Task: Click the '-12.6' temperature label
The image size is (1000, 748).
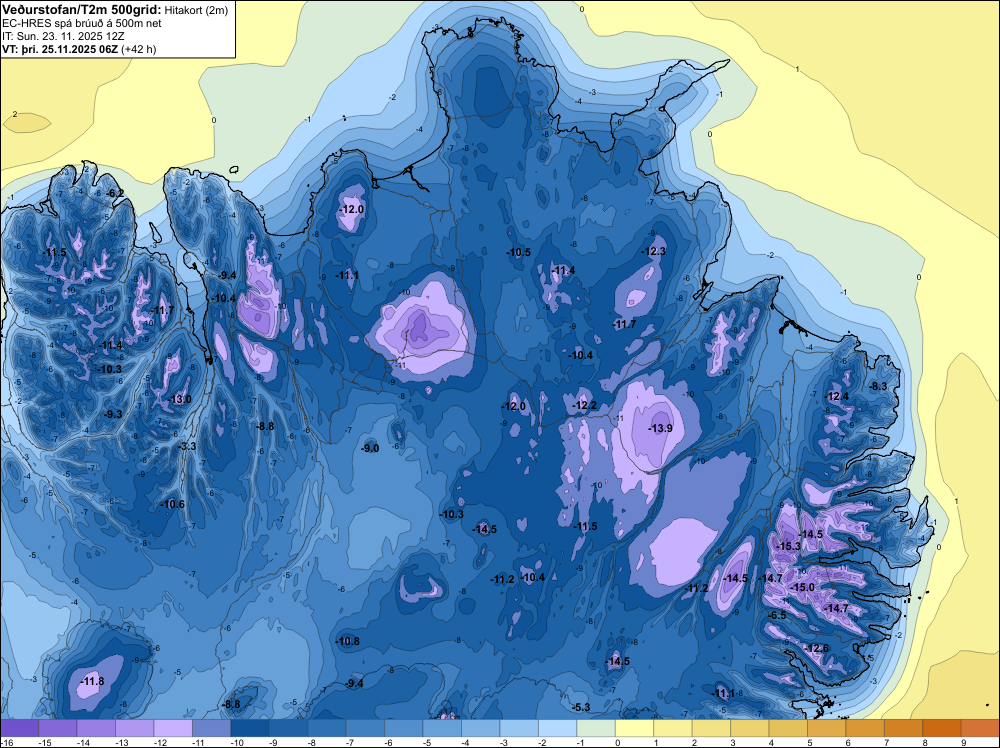Action: 817,648
